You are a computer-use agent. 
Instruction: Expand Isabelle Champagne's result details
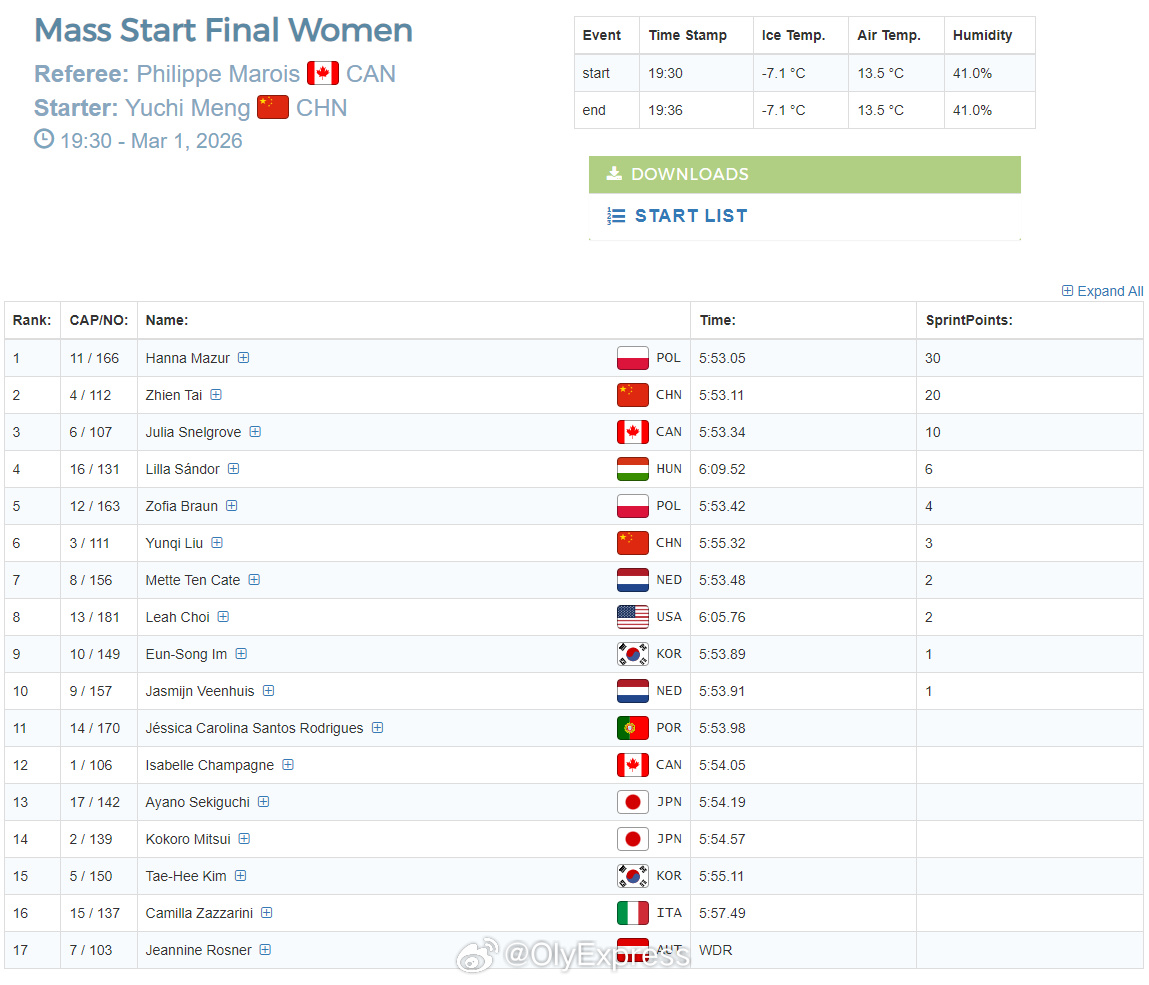(288, 764)
